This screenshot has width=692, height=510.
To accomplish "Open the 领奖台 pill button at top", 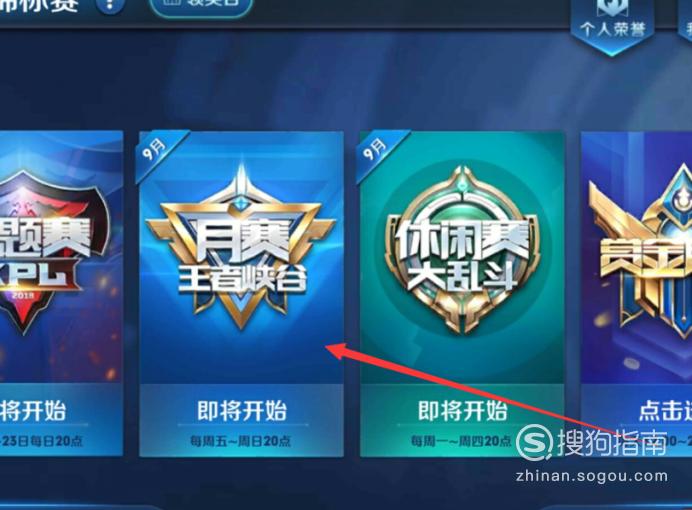I will point(201,5).
